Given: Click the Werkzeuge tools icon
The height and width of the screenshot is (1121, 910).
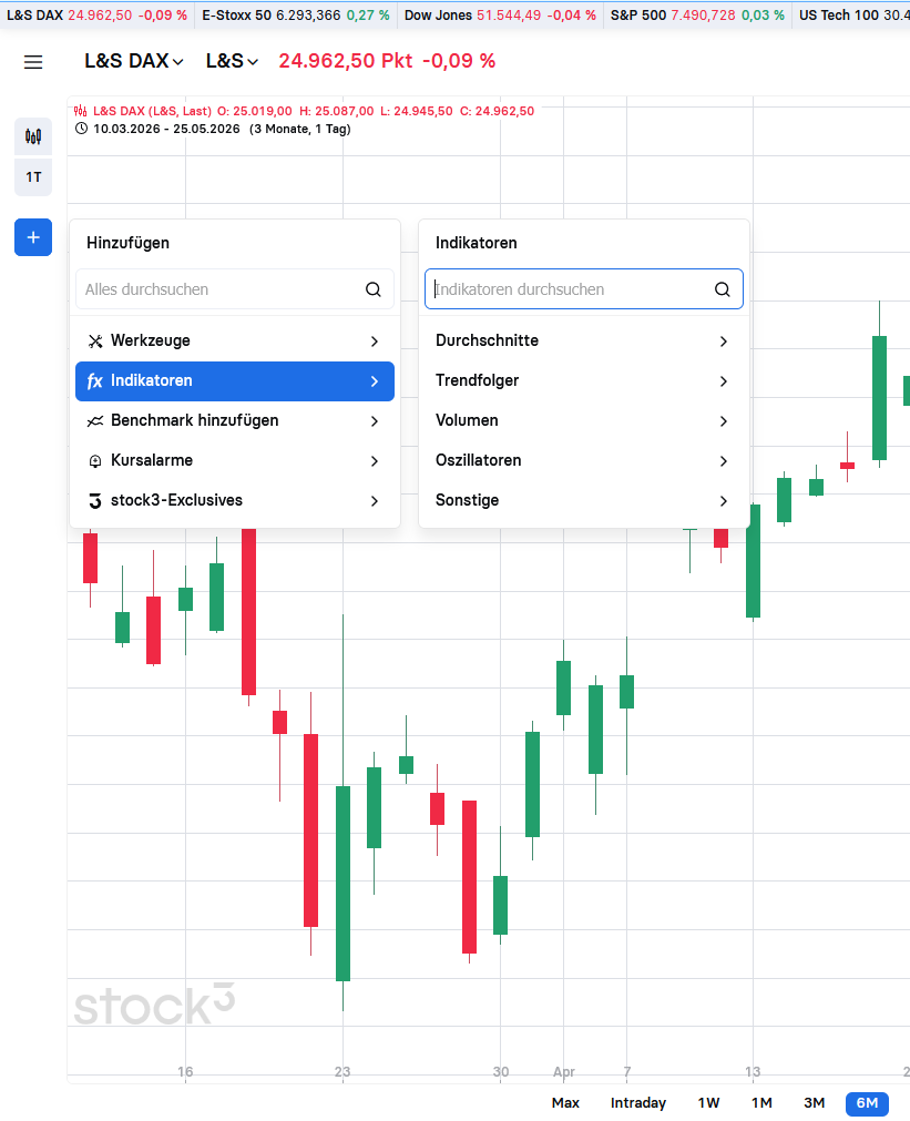Looking at the screenshot, I should (95, 341).
